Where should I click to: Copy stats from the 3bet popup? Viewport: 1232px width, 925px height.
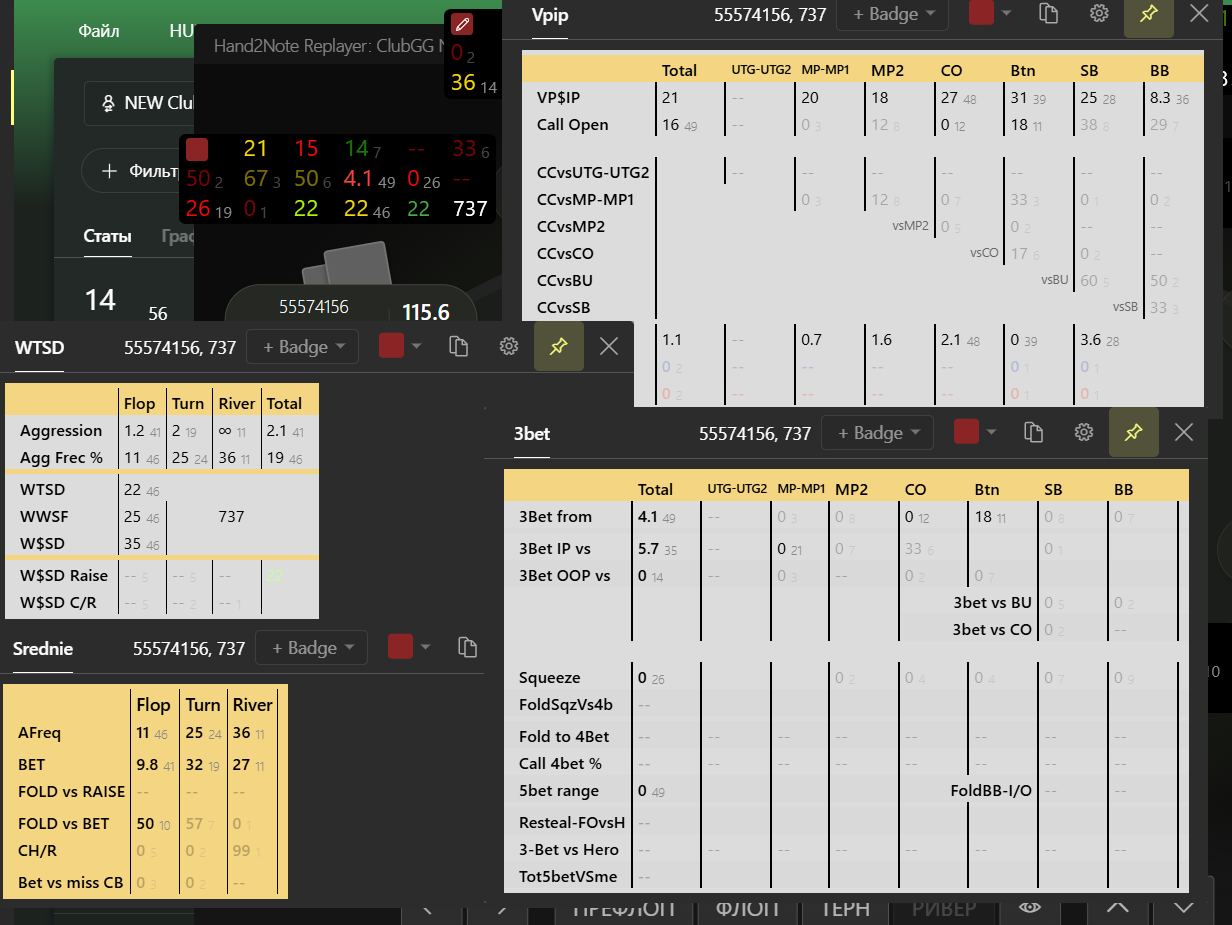pos(1034,433)
